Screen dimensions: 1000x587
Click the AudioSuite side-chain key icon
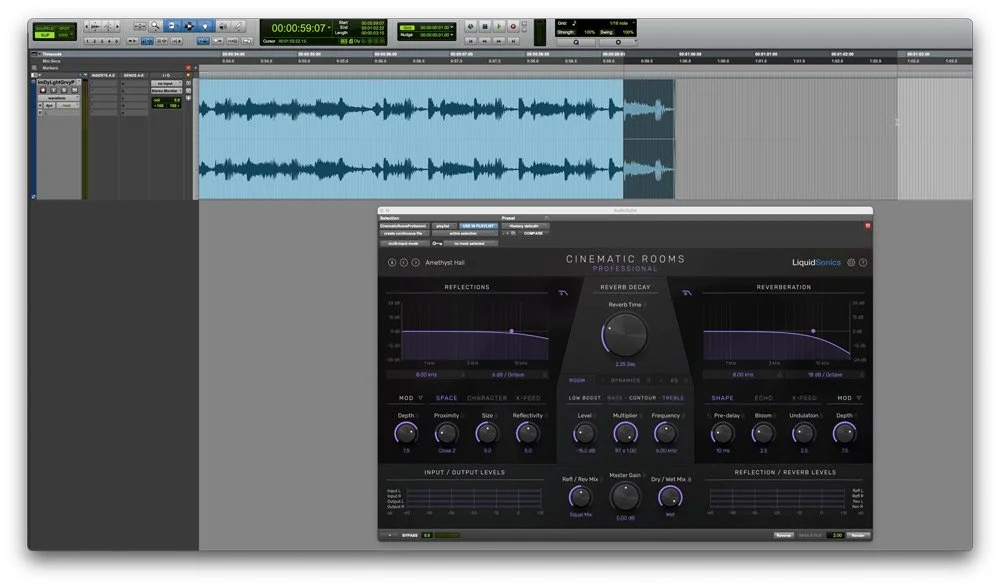pos(437,243)
